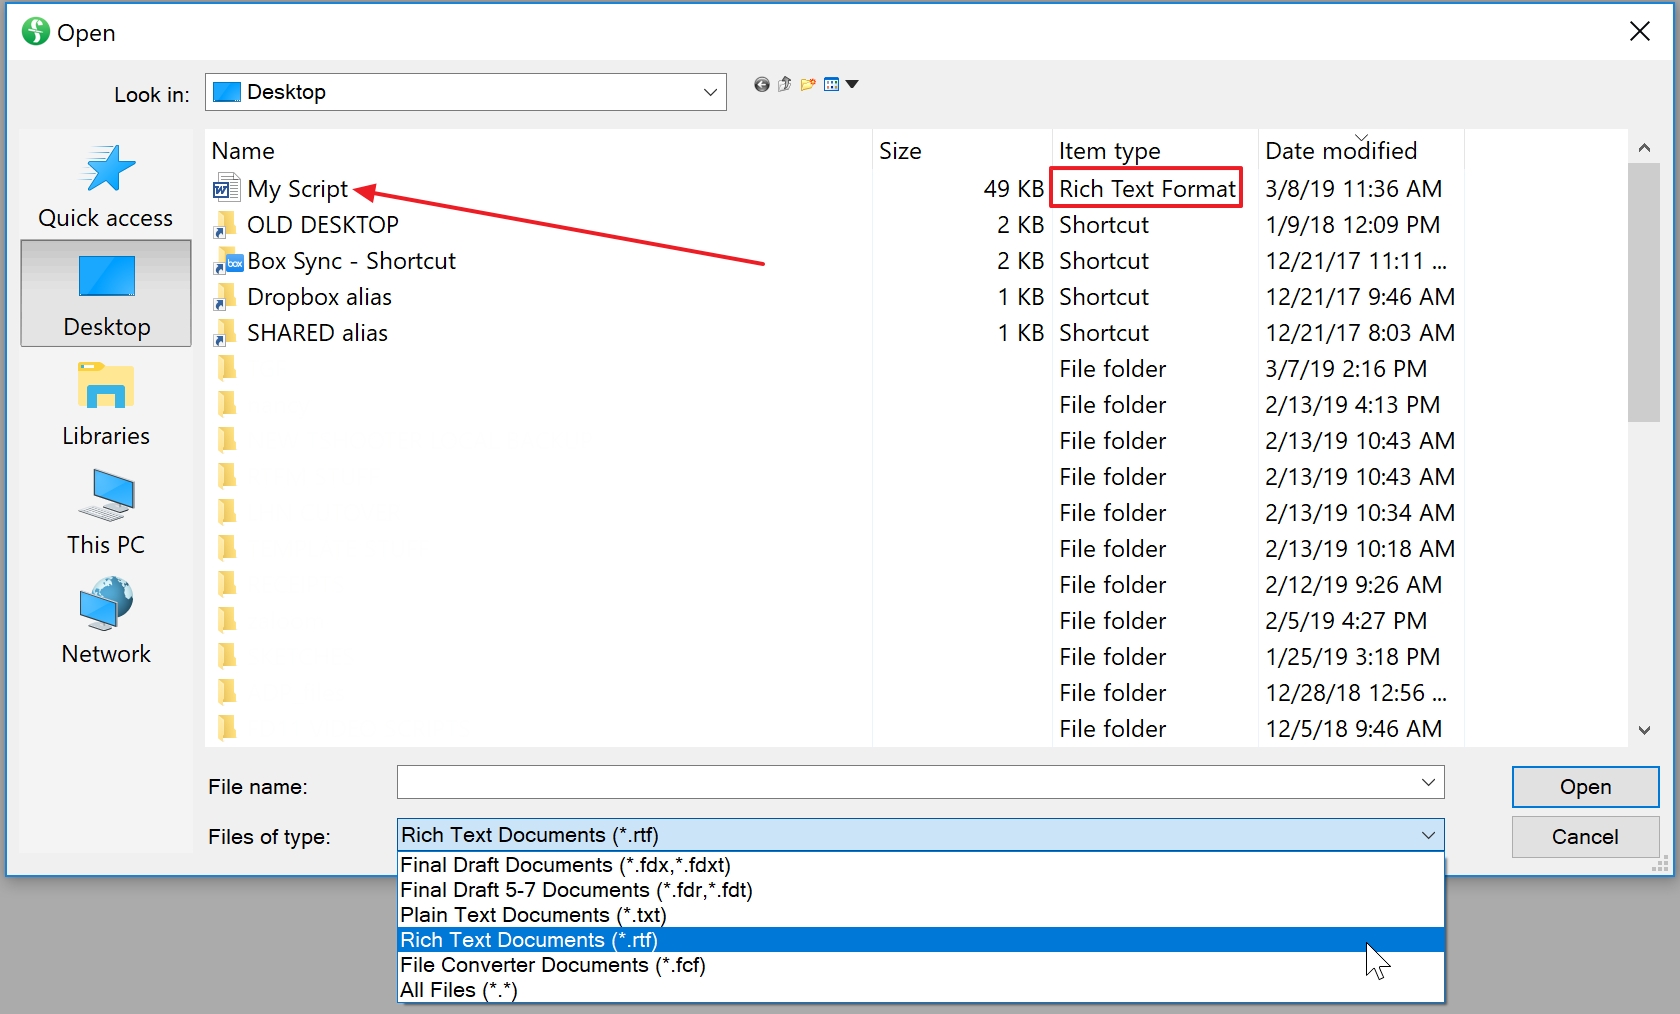Select This PC in the sidebar
1680x1014 pixels.
pos(105,513)
